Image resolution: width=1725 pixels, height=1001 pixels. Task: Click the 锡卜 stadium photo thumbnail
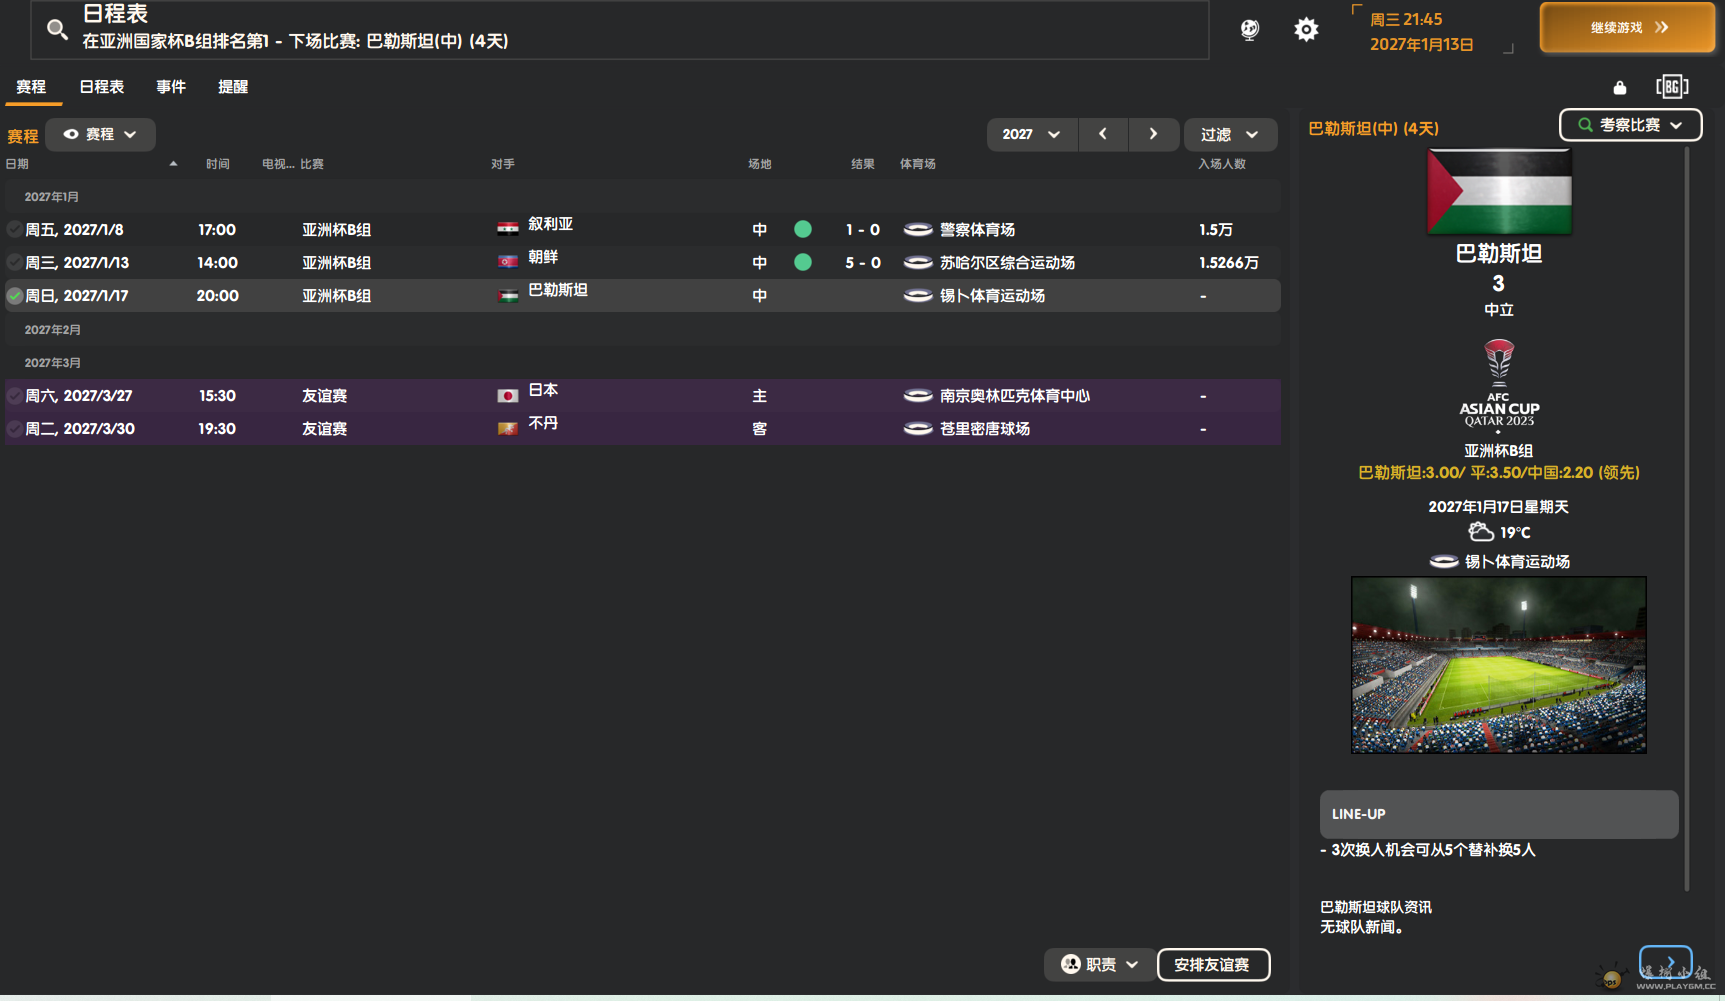click(1499, 665)
